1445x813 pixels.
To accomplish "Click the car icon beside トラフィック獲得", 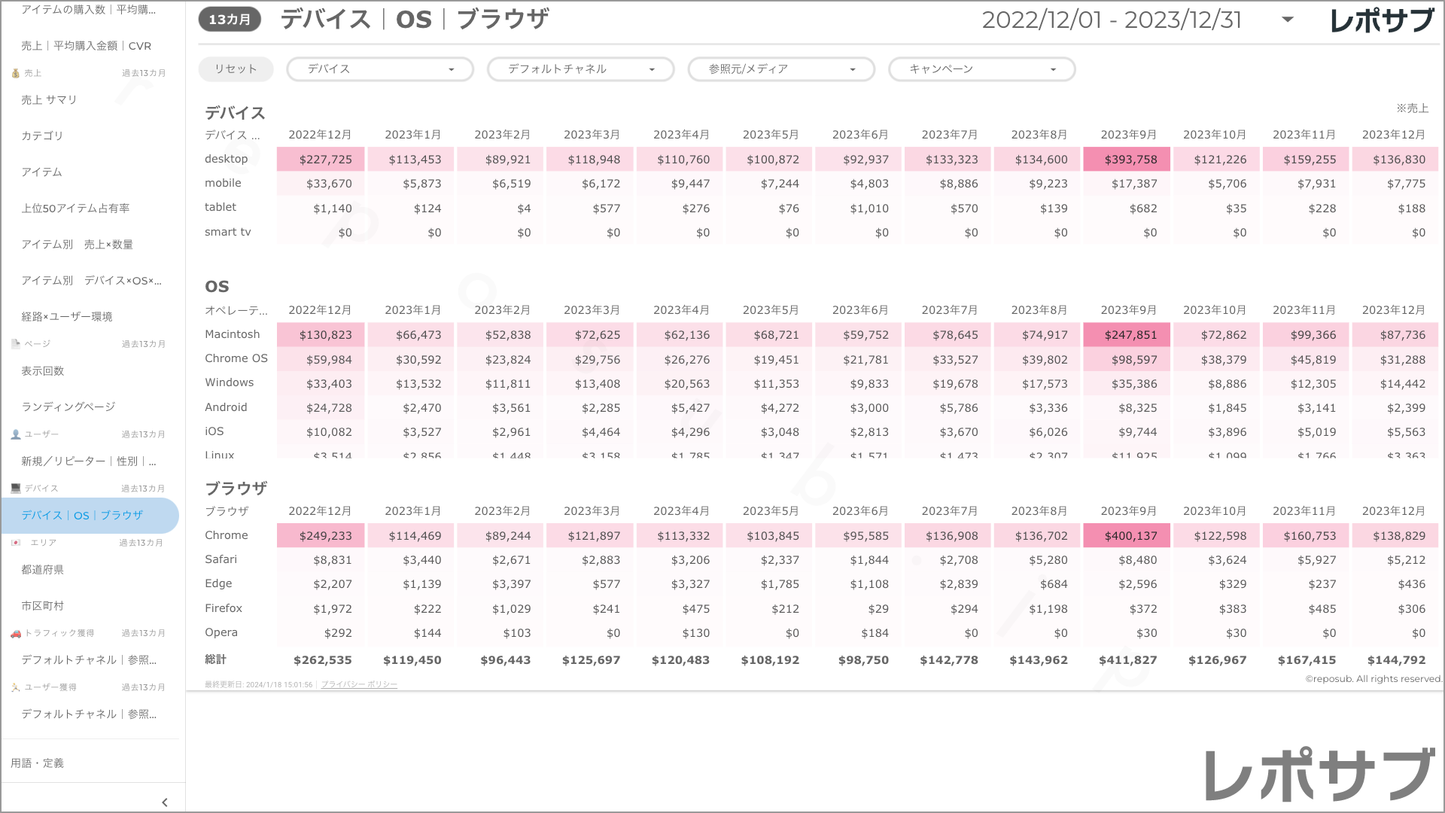I will (15, 634).
